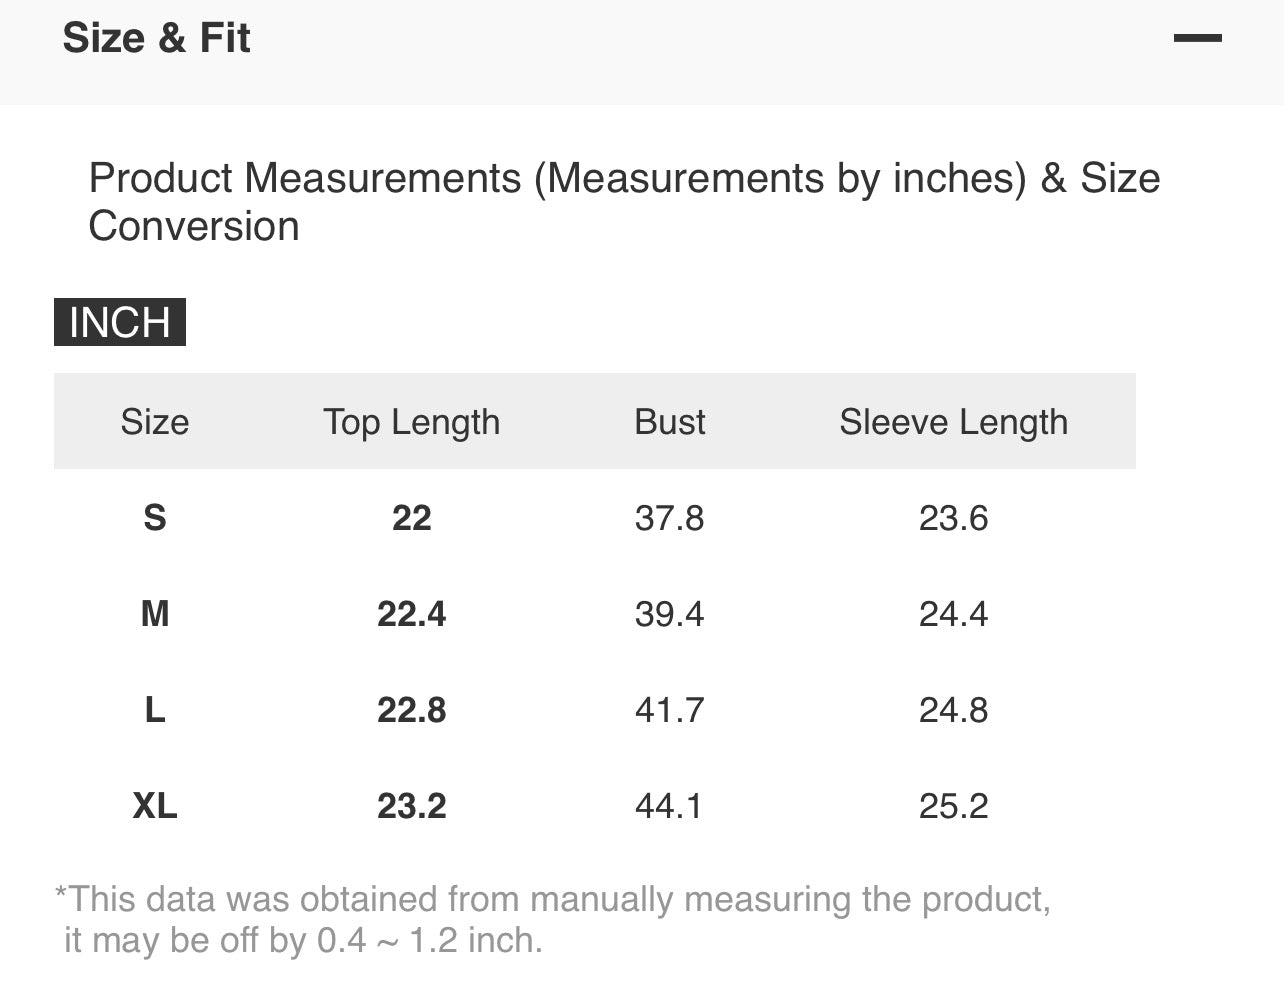Image resolution: width=1284 pixels, height=990 pixels.
Task: Click the 44.1 bust value for XL
Action: [670, 805]
